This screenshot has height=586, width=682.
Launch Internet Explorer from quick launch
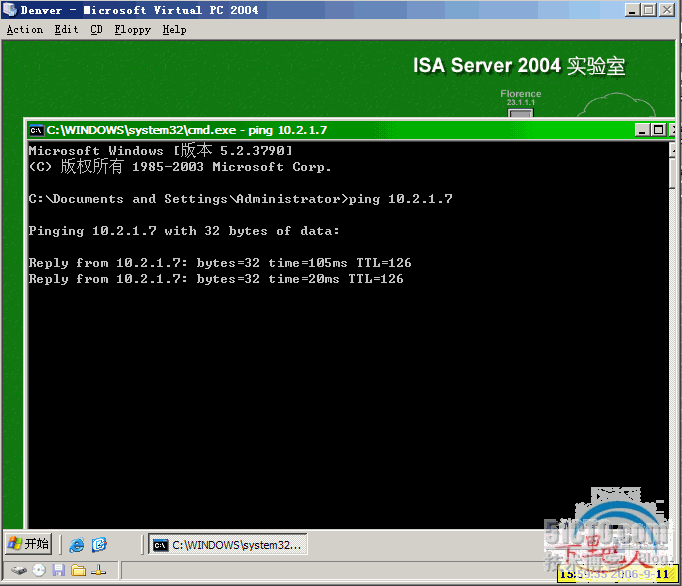(77, 545)
